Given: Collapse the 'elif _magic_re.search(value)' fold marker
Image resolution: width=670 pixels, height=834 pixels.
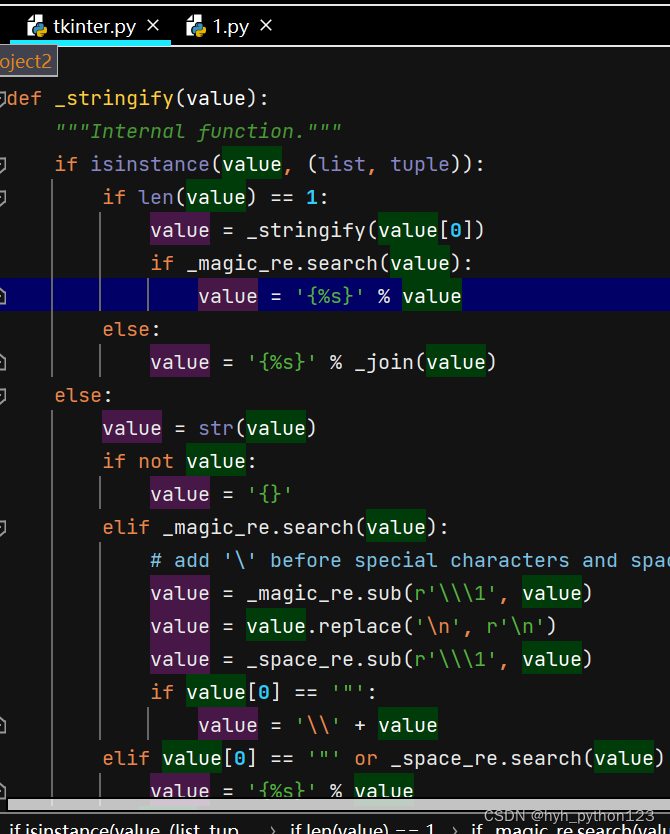Looking at the screenshot, I should (2, 527).
